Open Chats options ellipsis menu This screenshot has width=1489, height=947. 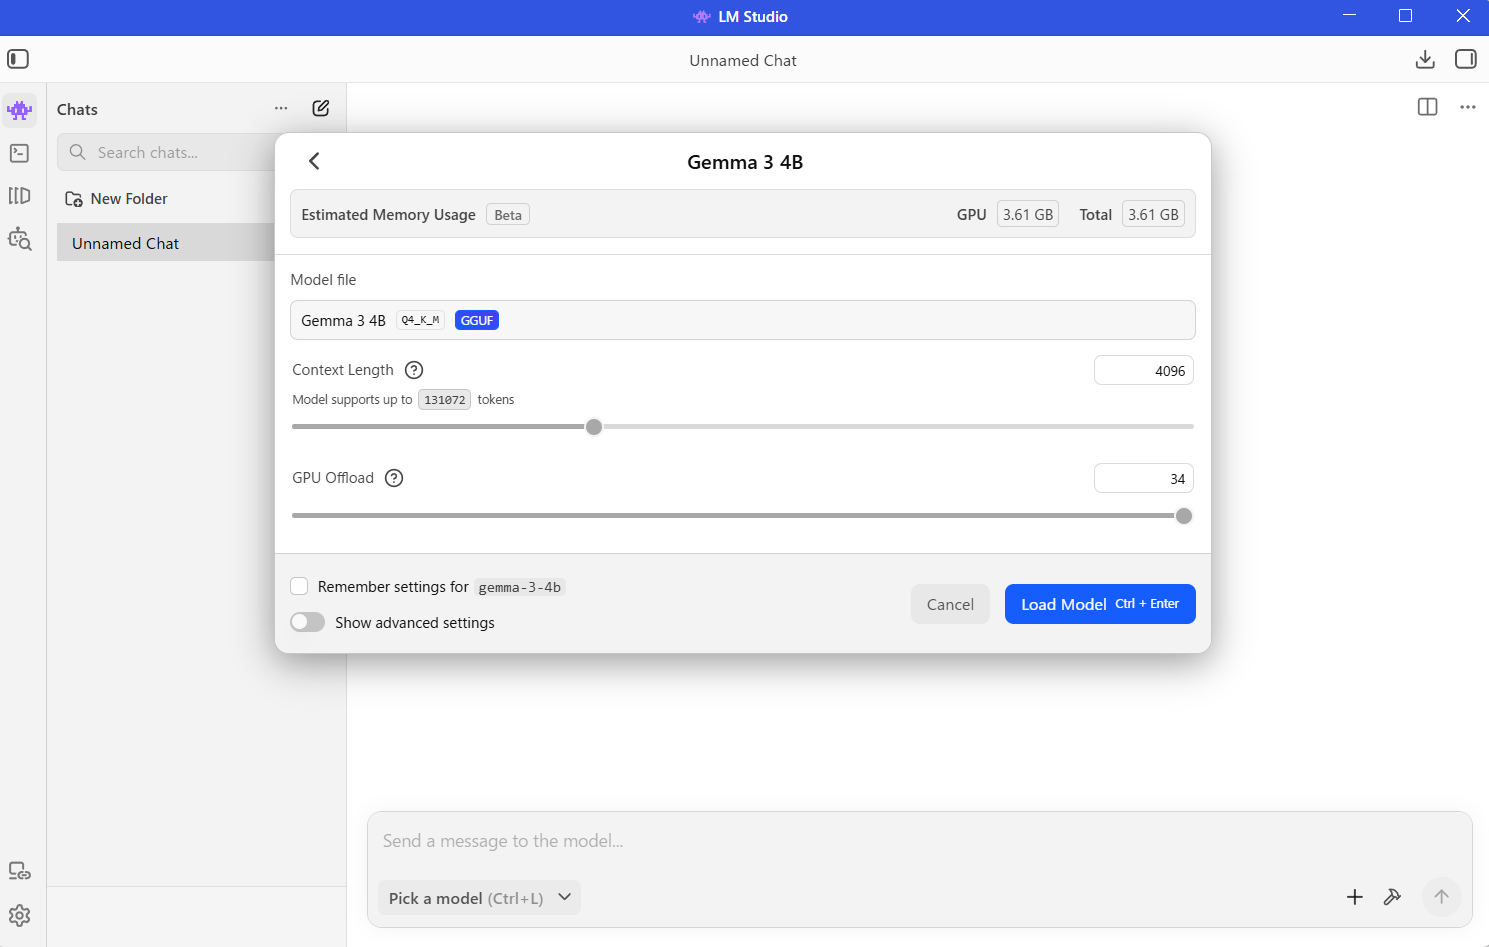(281, 108)
